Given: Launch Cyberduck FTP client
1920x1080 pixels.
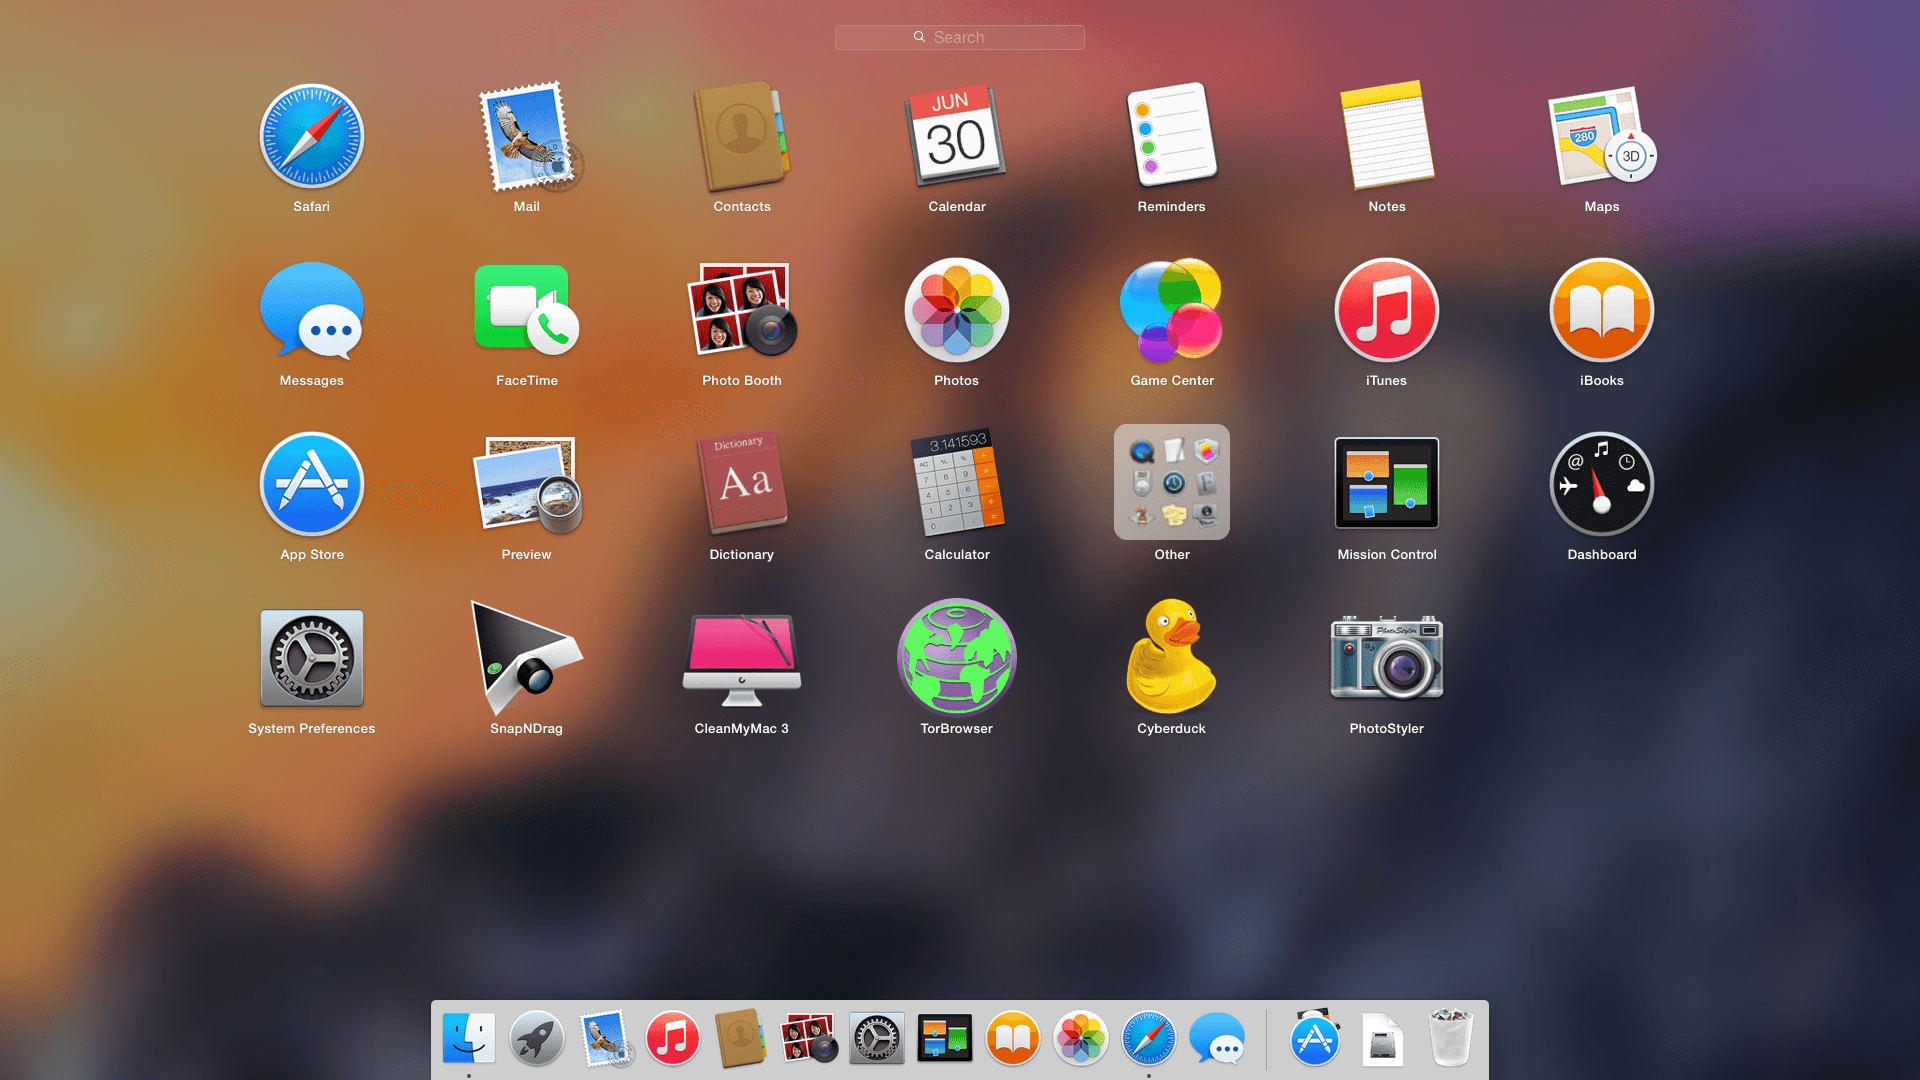Looking at the screenshot, I should [1171, 657].
